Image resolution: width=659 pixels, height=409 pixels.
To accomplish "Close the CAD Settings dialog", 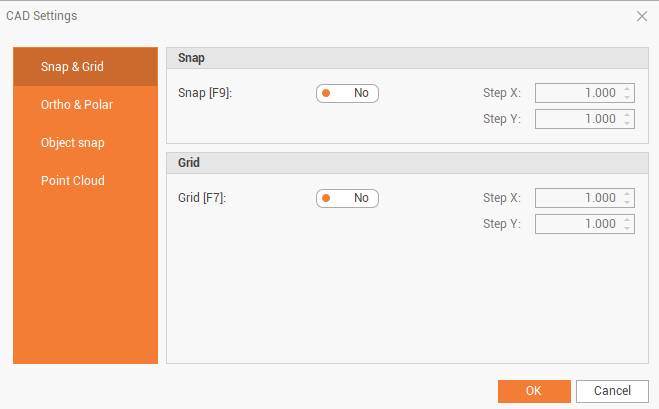I will (x=642, y=16).
